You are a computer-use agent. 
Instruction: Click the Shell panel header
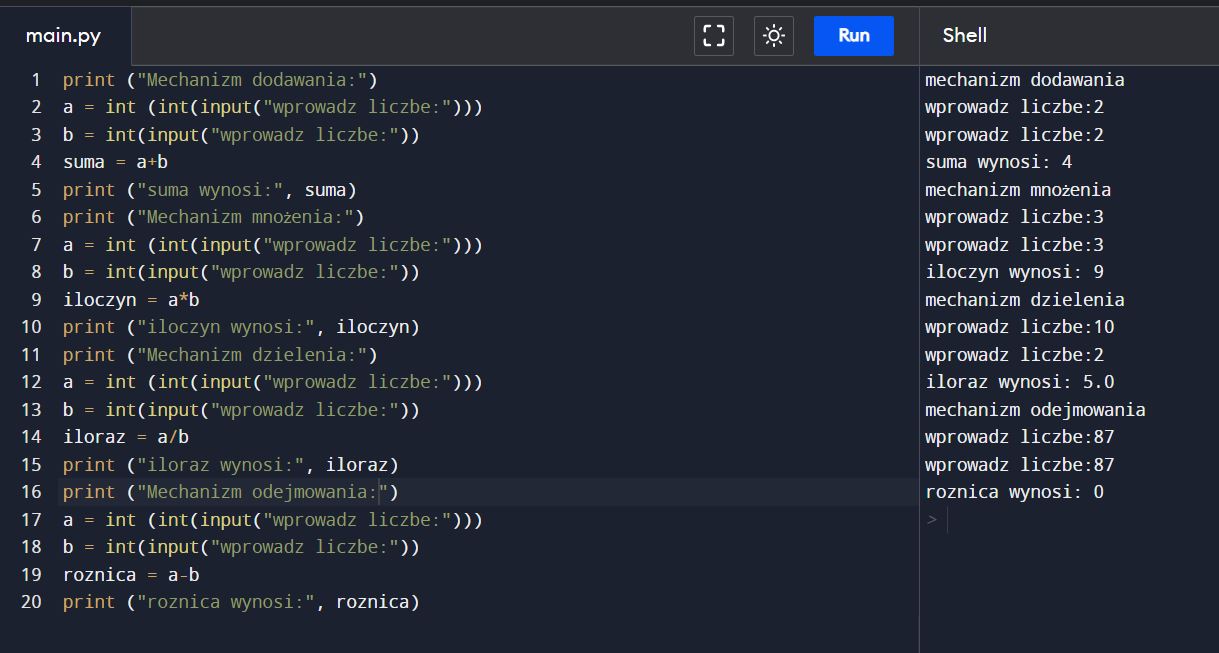click(963, 35)
